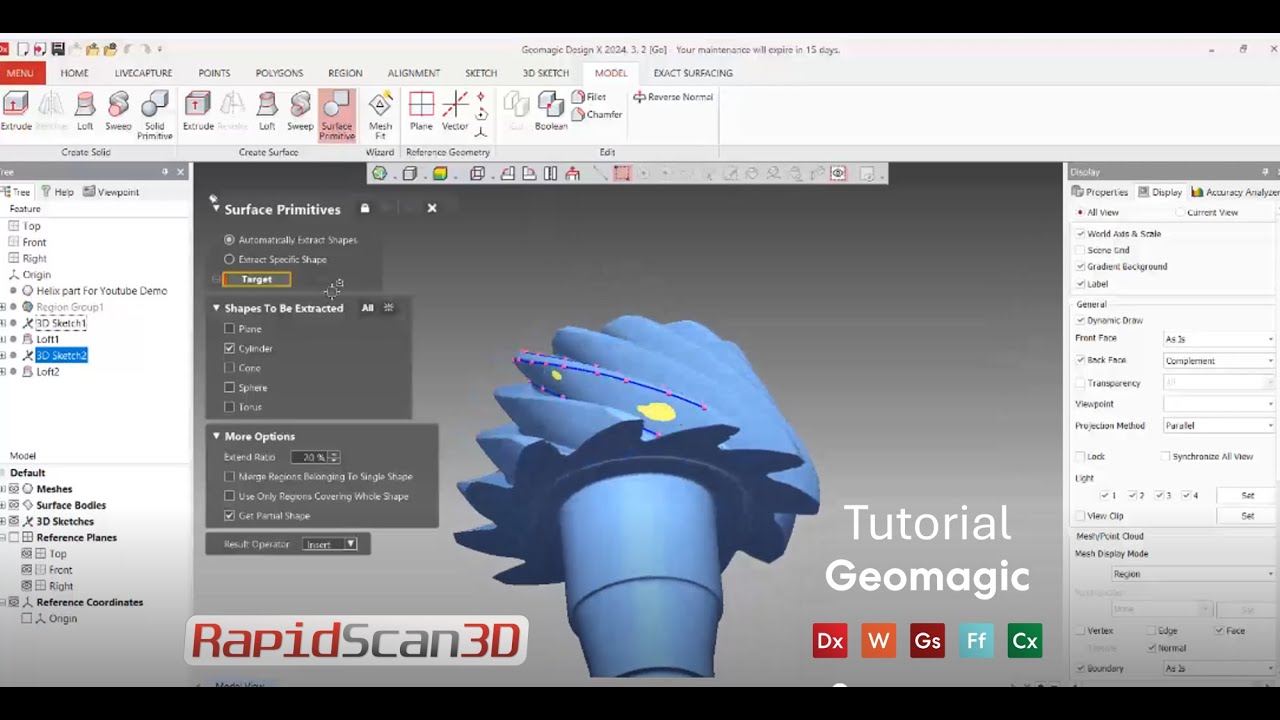The image size is (1280, 720).
Task: Click the eye visibility icon in viewport toolbar
Action: [x=838, y=174]
